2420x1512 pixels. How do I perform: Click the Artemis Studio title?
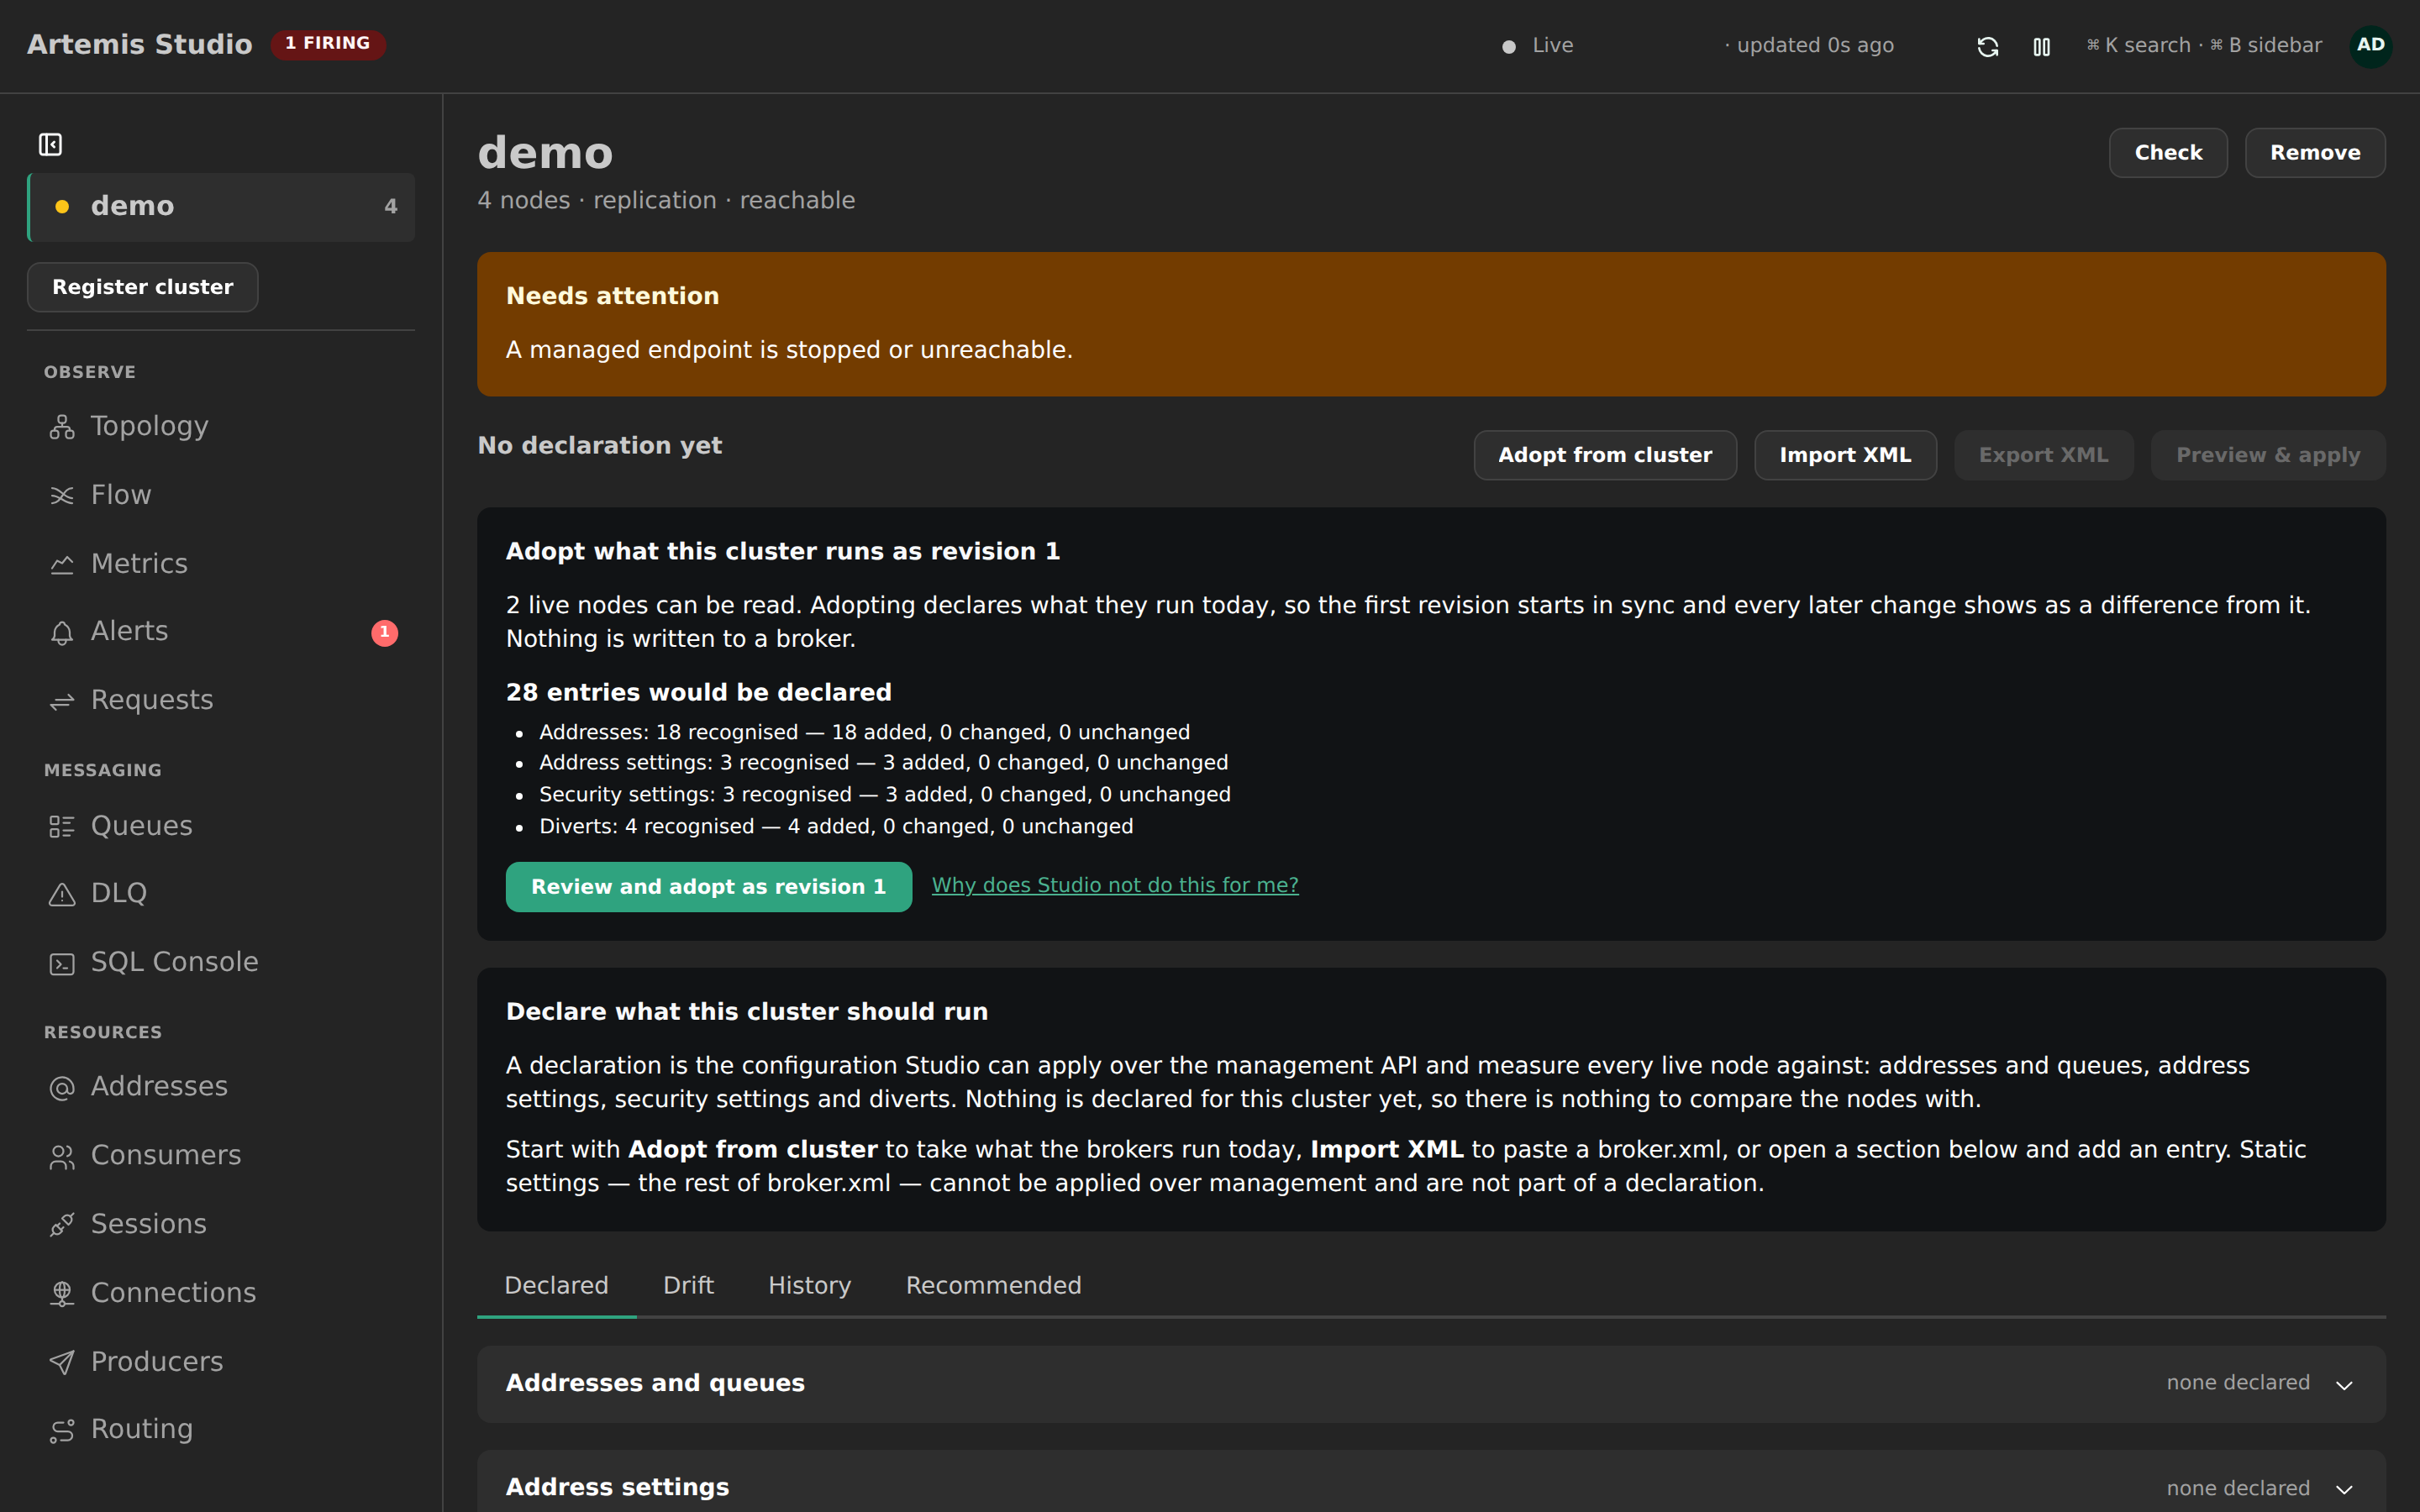(139, 44)
